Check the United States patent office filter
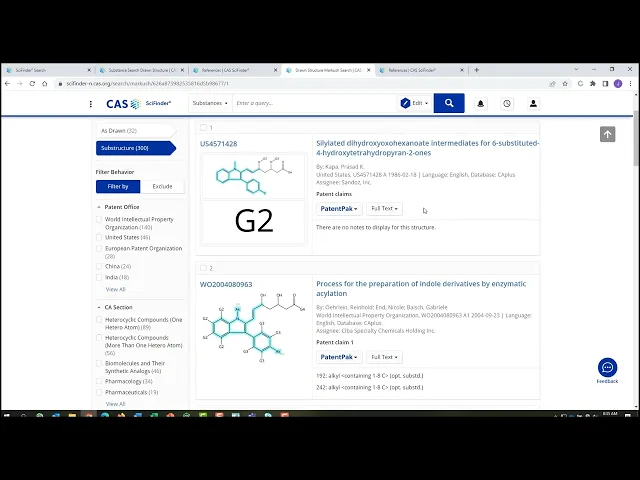 [99, 237]
